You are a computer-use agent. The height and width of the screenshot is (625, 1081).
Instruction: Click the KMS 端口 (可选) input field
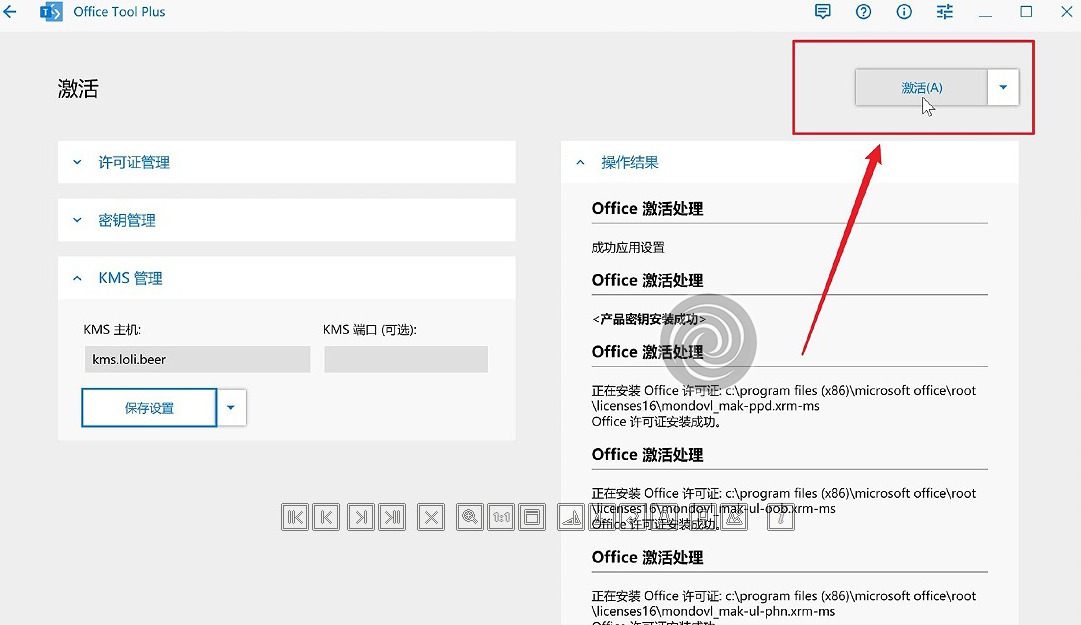click(x=406, y=359)
